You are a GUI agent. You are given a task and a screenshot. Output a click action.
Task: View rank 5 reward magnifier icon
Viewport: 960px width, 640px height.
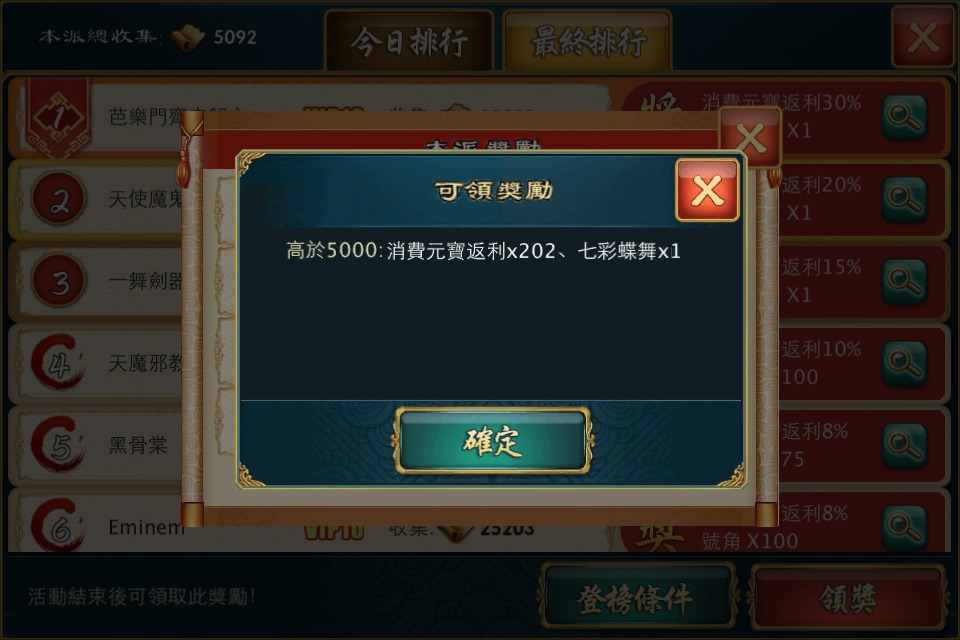point(904,445)
